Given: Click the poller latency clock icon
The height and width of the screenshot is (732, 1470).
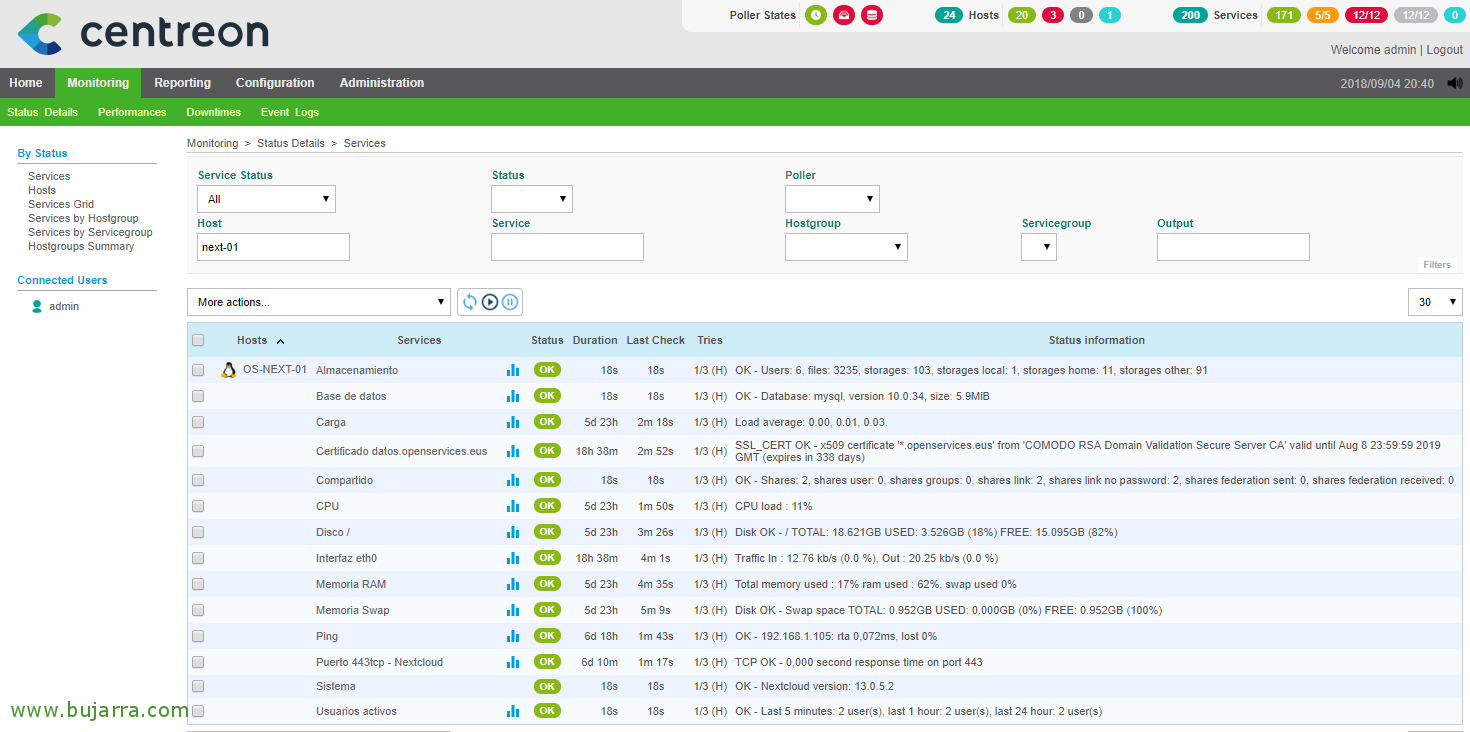Looking at the screenshot, I should pyautogui.click(x=816, y=15).
